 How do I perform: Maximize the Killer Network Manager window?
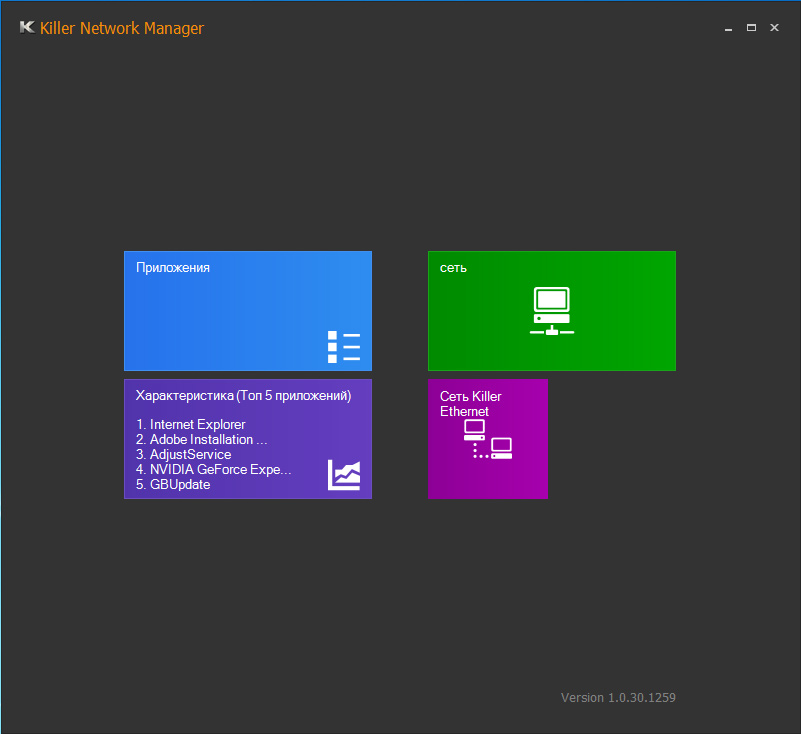pos(751,28)
